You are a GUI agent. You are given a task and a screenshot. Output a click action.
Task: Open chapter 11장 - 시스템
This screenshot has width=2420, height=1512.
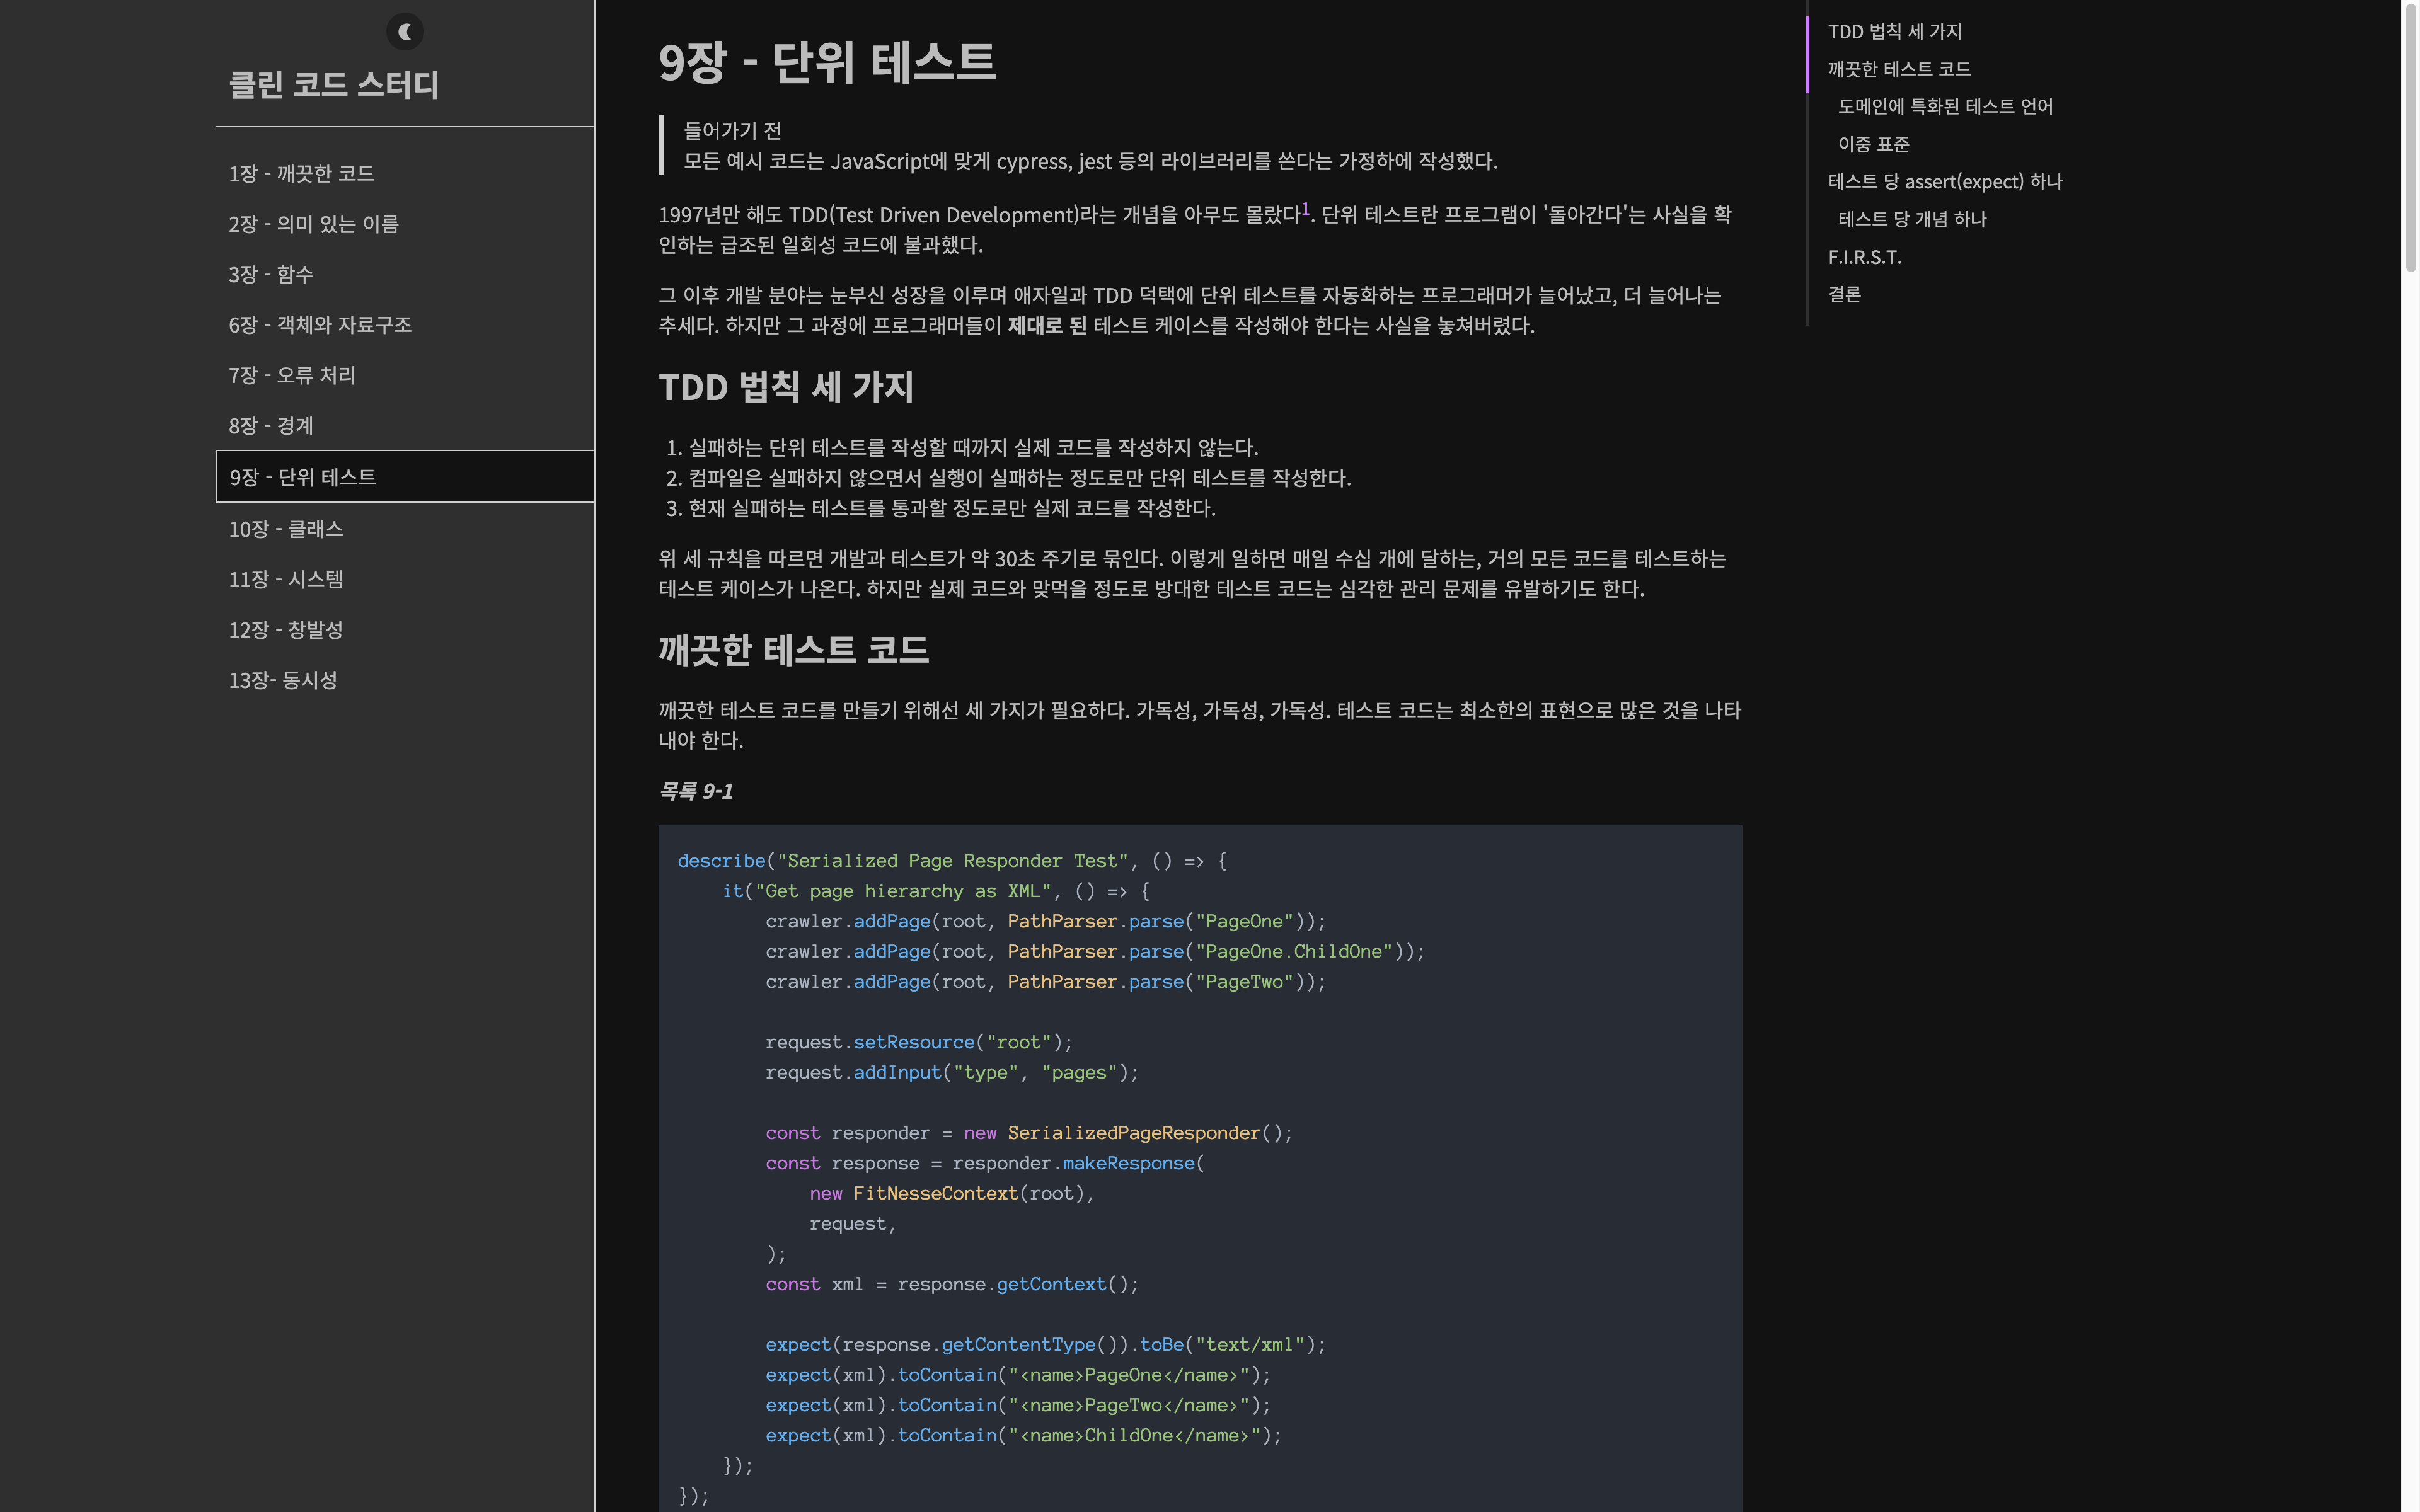point(286,579)
